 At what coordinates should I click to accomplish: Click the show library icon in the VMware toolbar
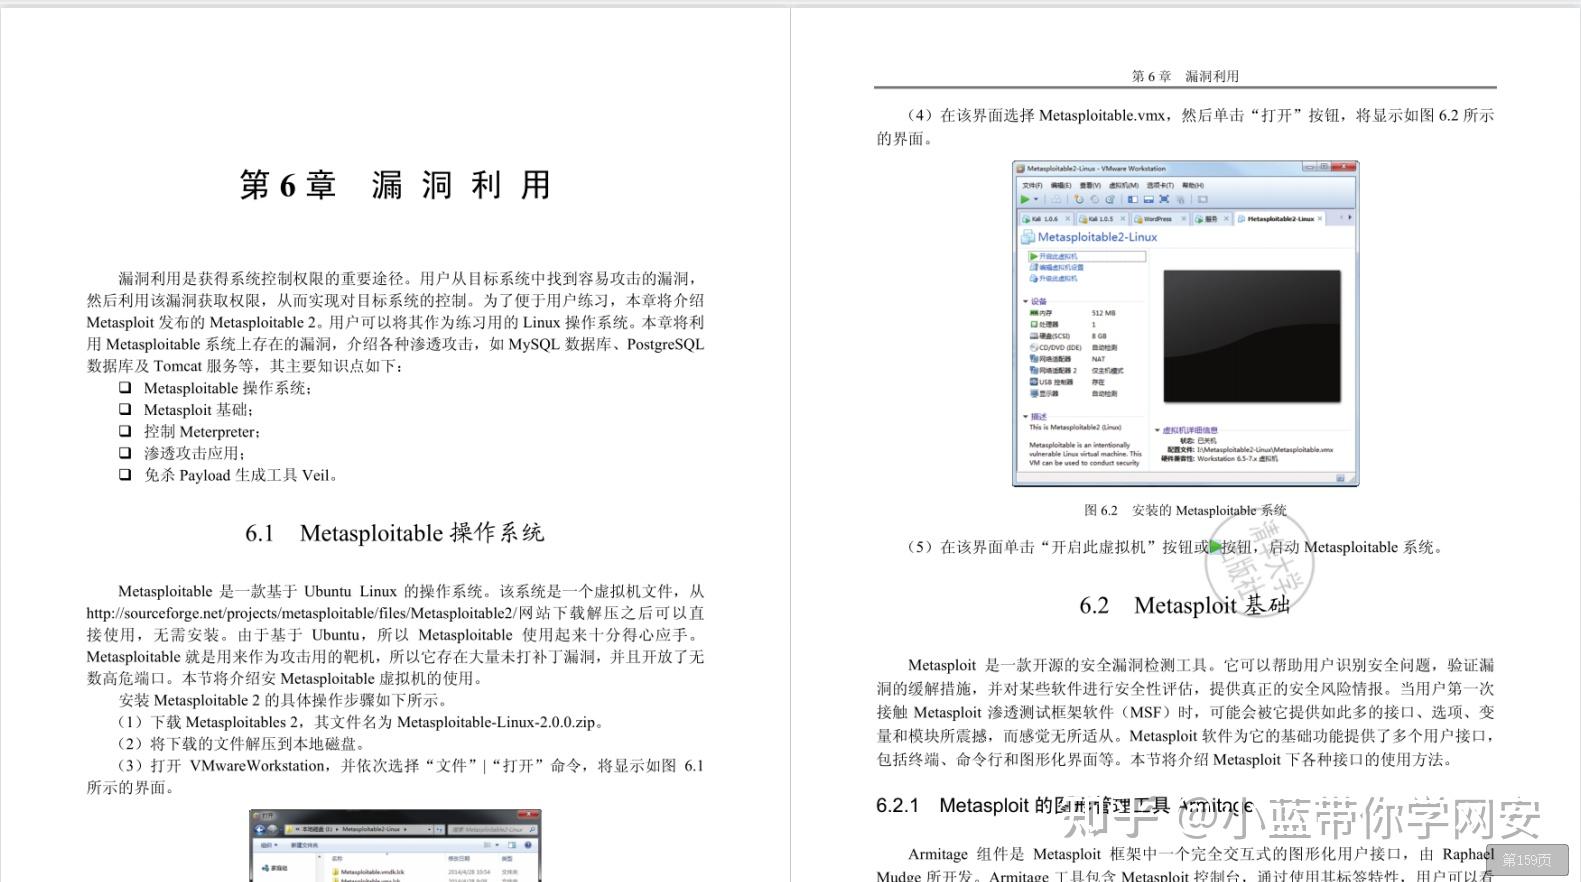[x=1133, y=199]
